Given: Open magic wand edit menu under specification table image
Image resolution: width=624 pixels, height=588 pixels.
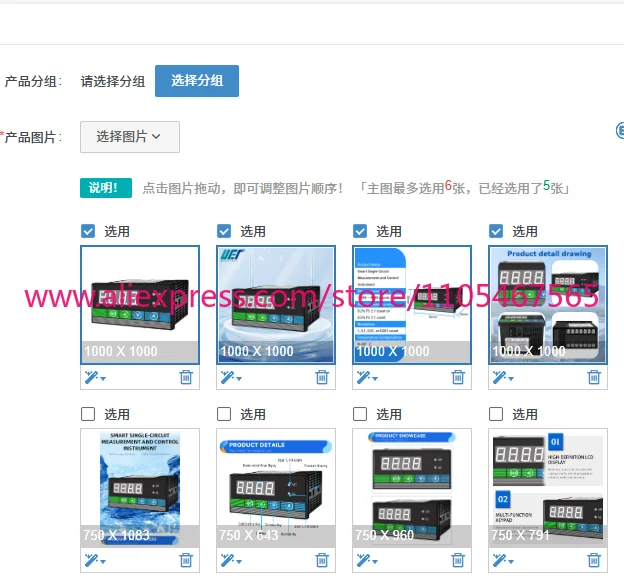Looking at the screenshot, I should [x=367, y=377].
